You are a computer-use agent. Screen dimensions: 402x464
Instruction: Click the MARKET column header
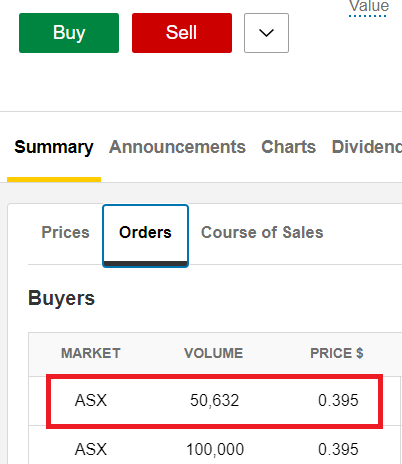pyautogui.click(x=91, y=353)
